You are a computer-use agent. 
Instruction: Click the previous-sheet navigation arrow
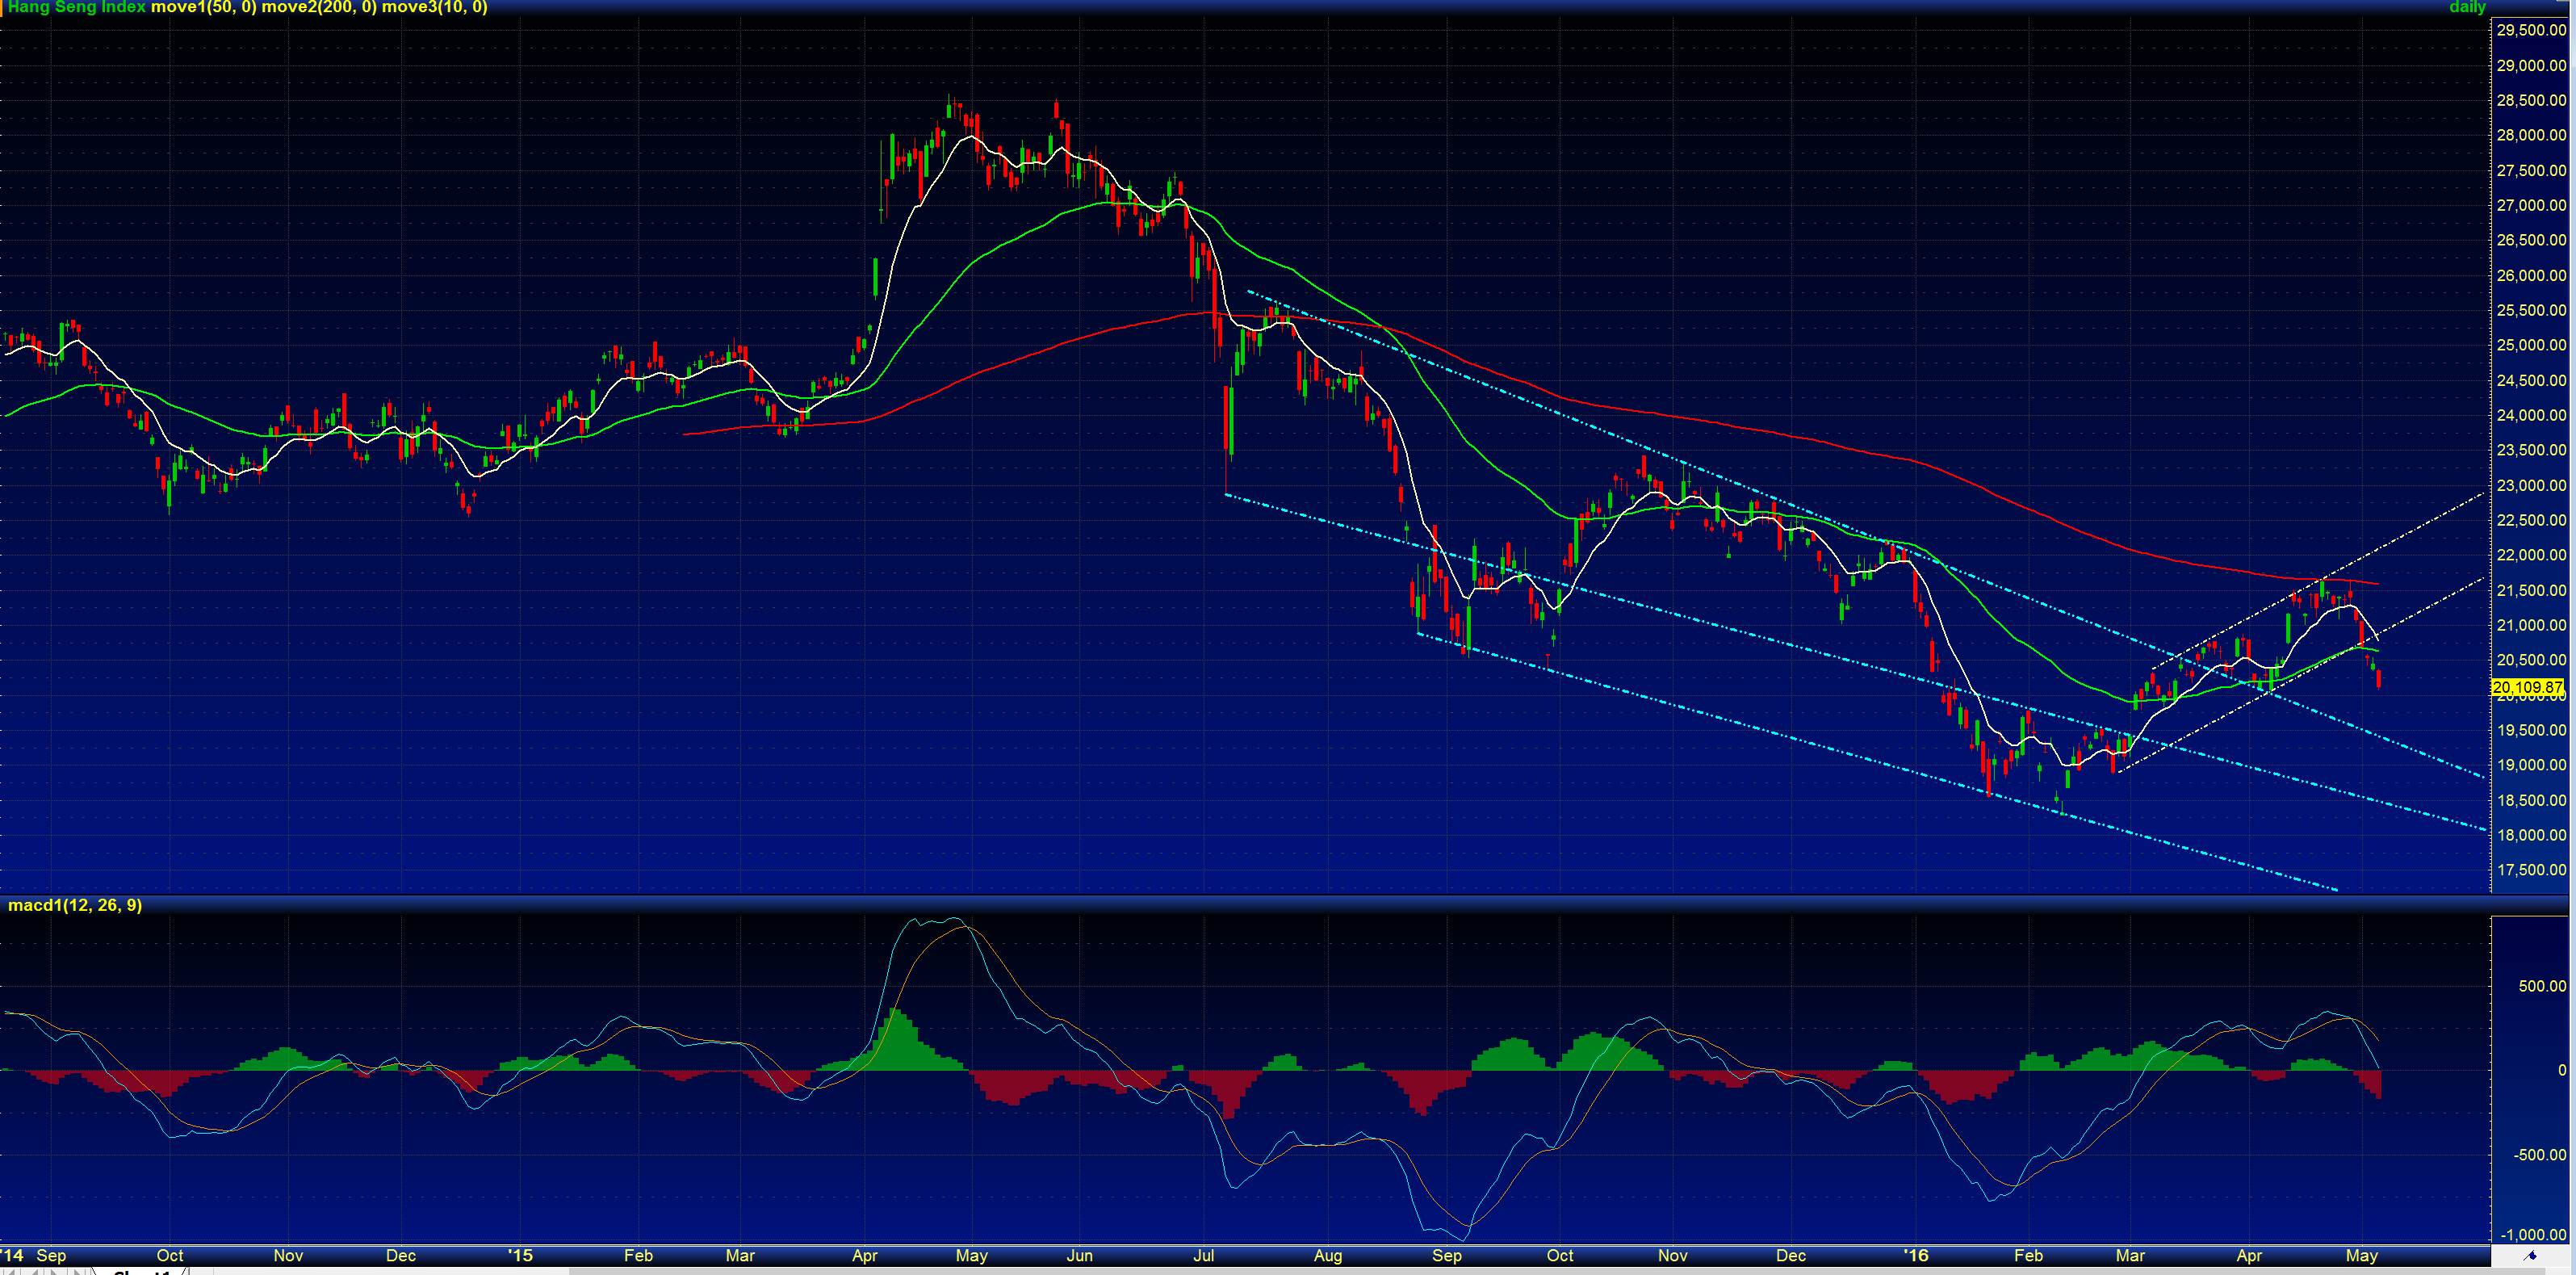point(34,1272)
